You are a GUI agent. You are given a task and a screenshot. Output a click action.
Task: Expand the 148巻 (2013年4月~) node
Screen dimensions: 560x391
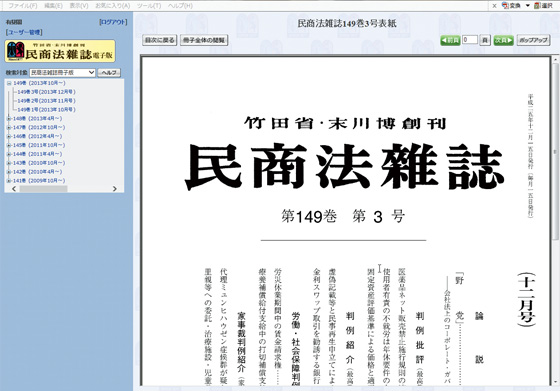(9, 119)
